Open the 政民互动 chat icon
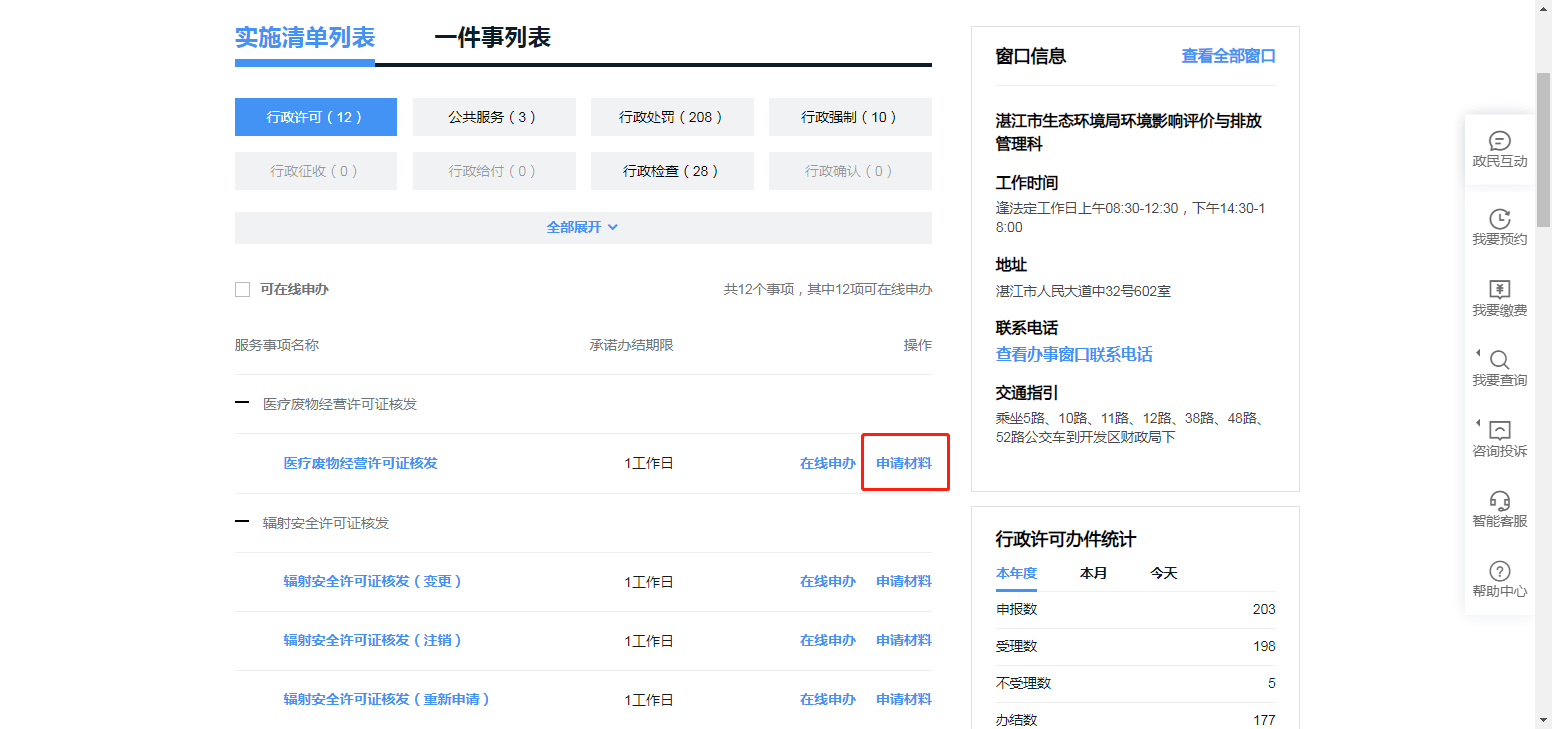Screen dimensions: 1552x729 tap(1499, 142)
